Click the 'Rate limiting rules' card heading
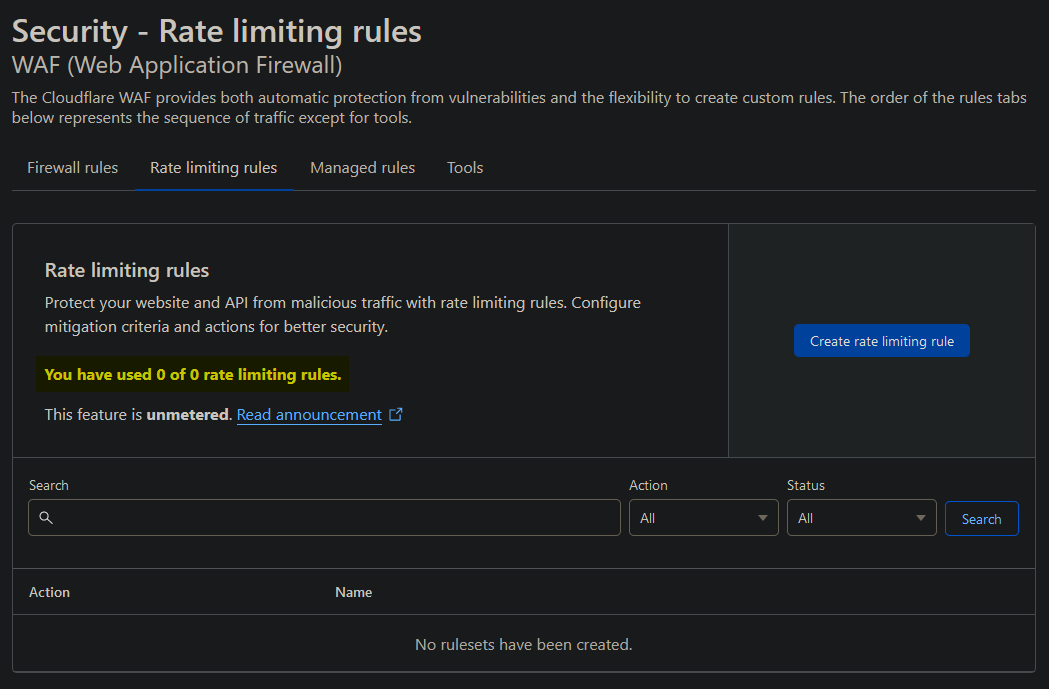 click(x=127, y=270)
